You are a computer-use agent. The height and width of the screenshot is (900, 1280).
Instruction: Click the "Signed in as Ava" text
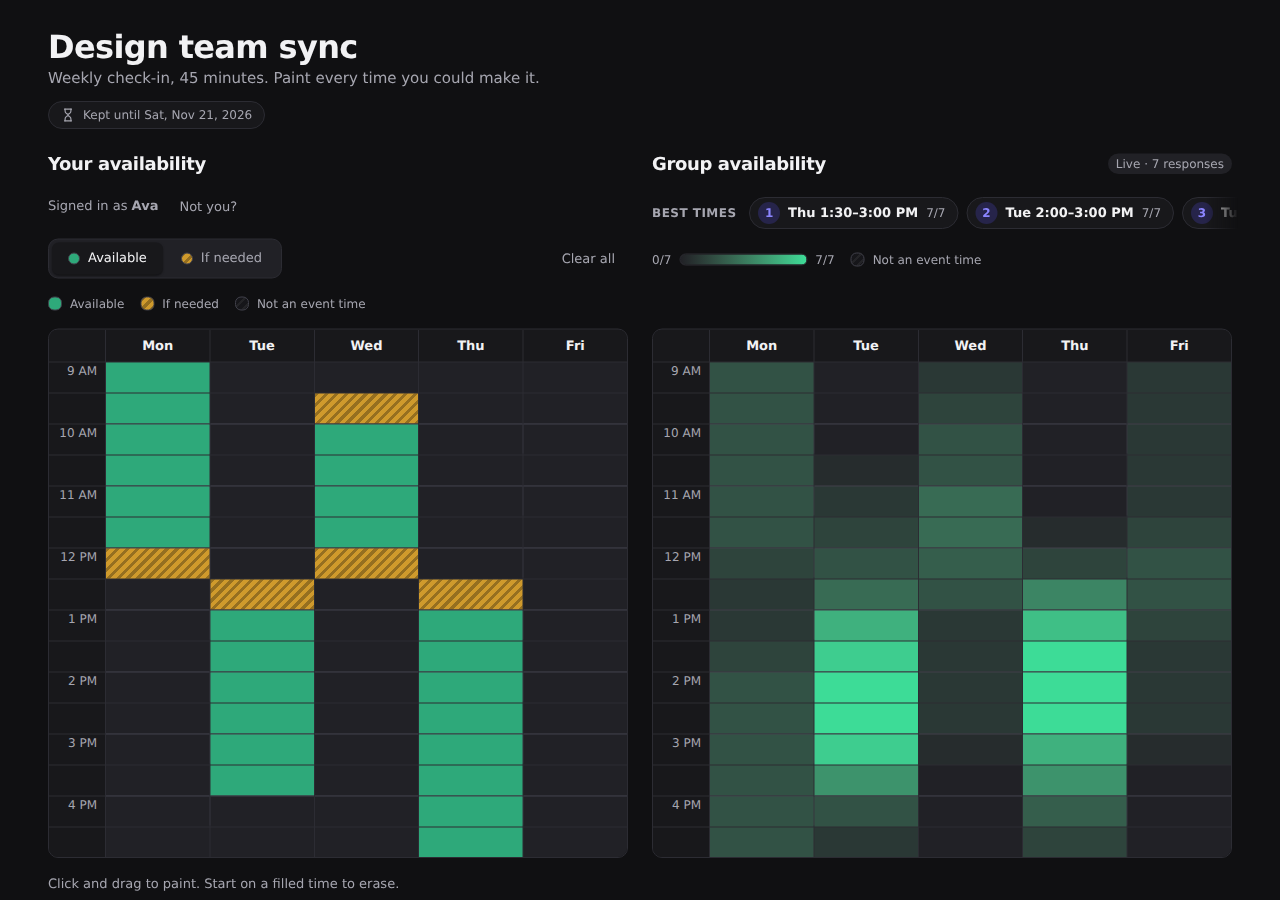point(103,206)
